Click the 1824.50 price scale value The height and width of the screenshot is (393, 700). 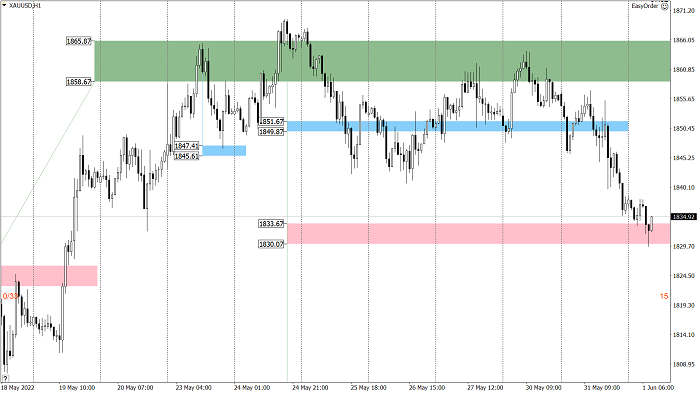tap(684, 276)
